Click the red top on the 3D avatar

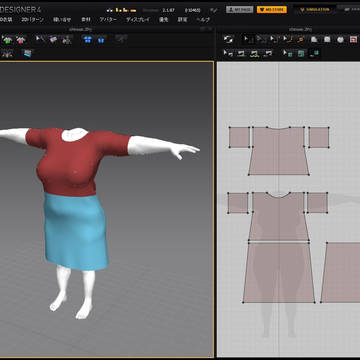75,163
